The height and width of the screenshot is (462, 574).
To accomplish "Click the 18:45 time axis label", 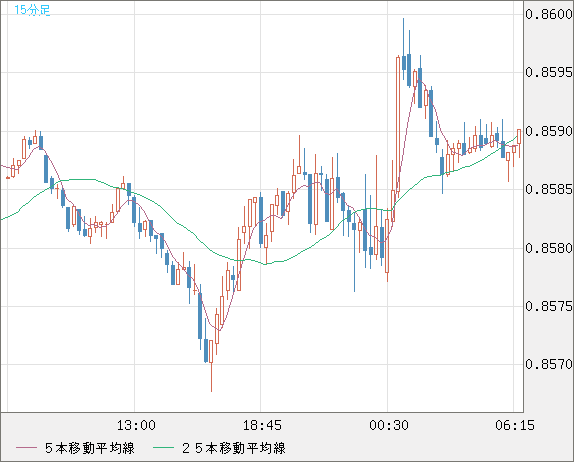I will (262, 425).
